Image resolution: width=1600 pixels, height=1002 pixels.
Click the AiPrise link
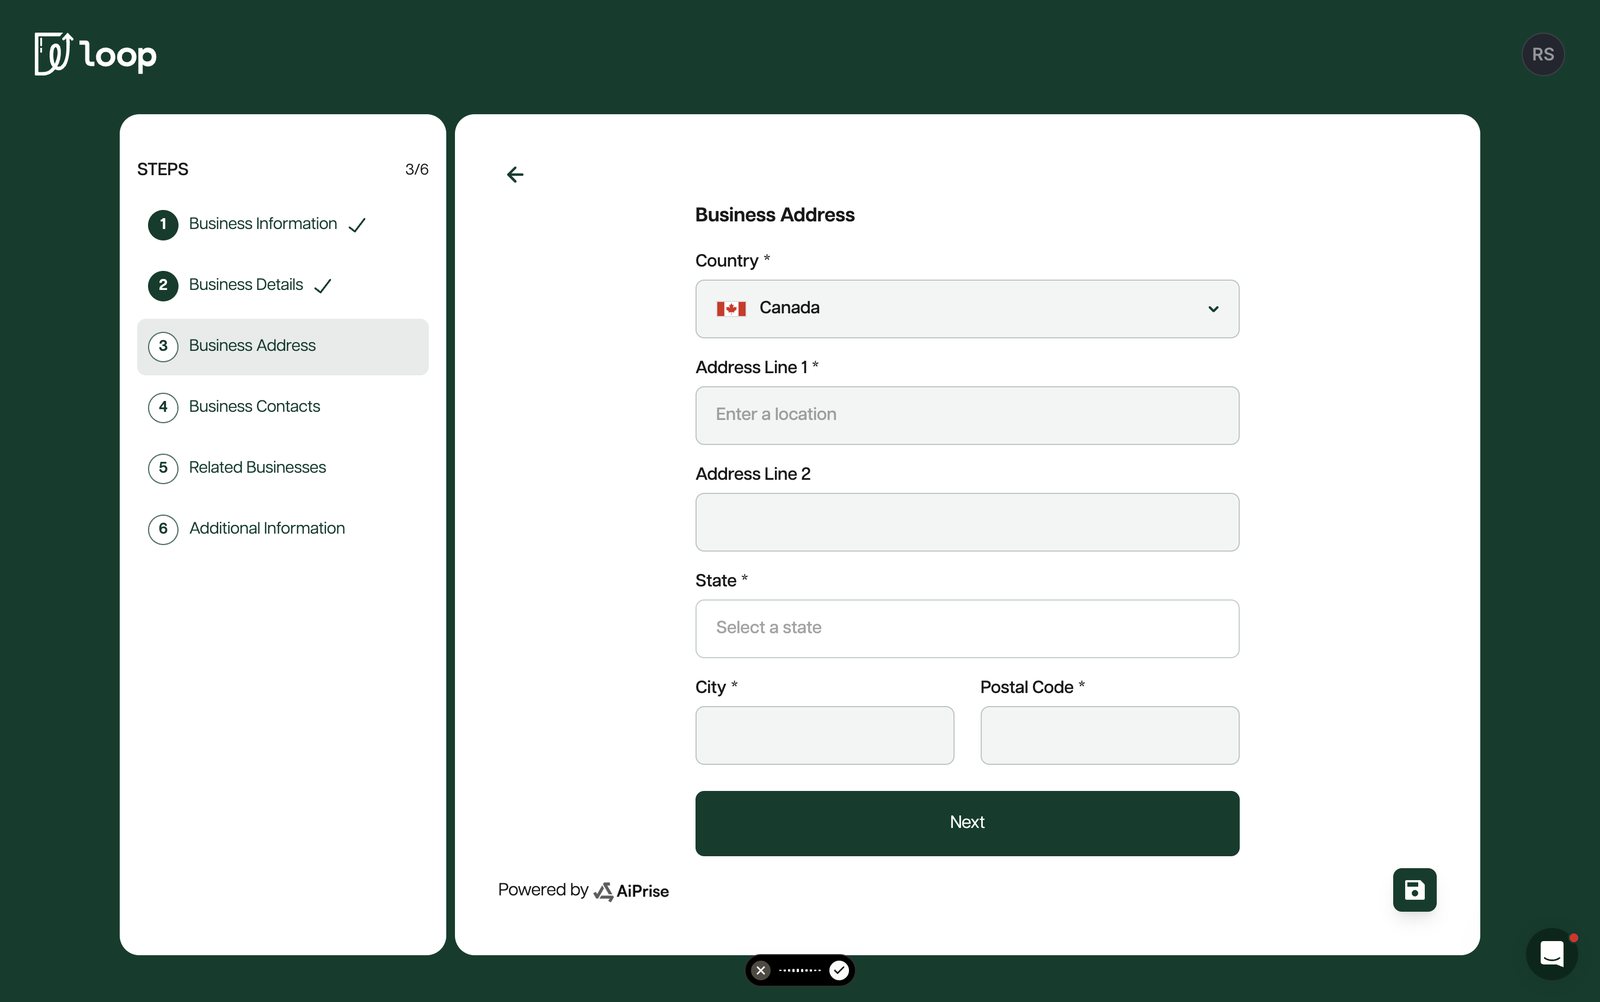click(x=632, y=891)
